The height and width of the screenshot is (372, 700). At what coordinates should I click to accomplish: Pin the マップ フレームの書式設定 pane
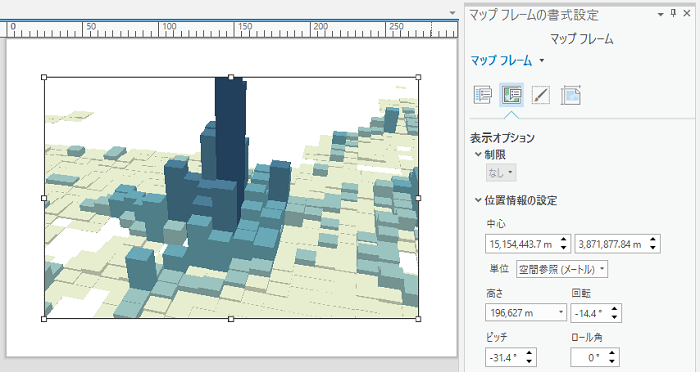[x=674, y=13]
